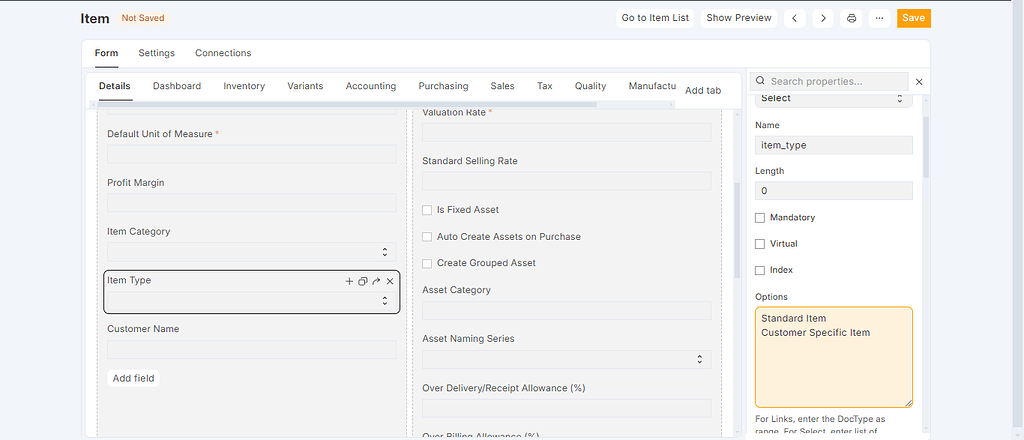Viewport: 1024px width, 440px height.
Task: Open the Item Type select dropdown
Action: [x=251, y=301]
